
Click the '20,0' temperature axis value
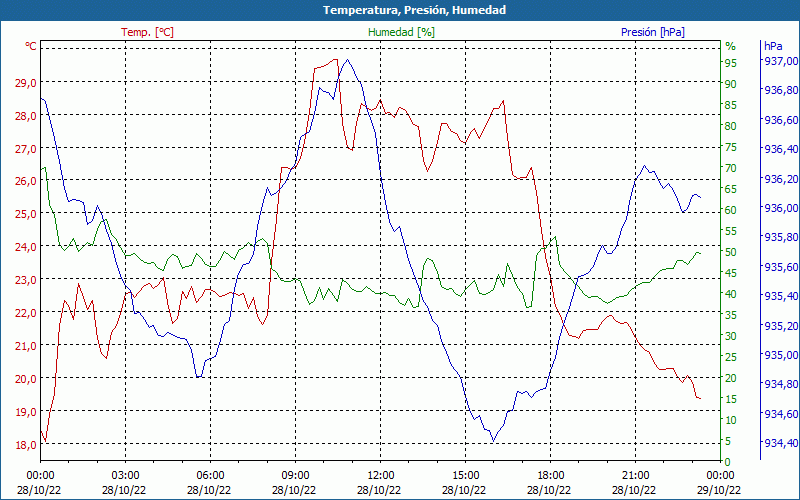(26, 379)
